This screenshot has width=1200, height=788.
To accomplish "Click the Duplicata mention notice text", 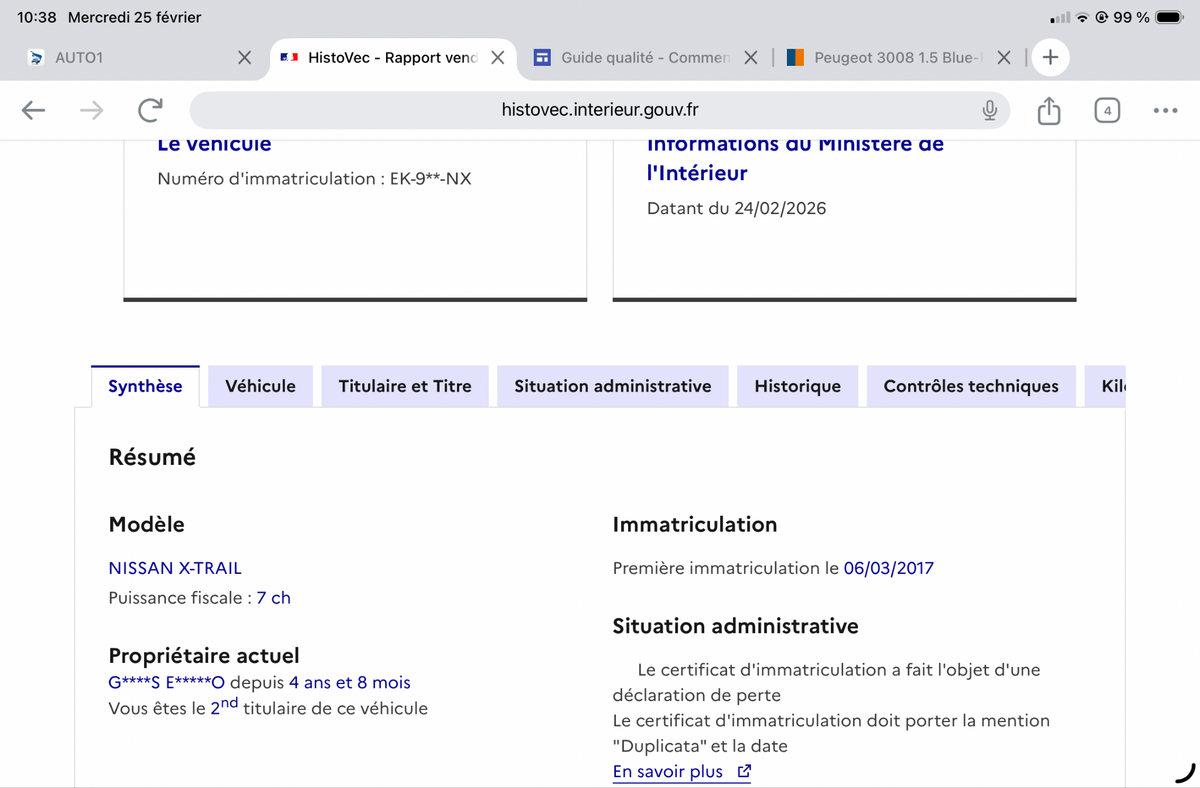I will point(831,733).
